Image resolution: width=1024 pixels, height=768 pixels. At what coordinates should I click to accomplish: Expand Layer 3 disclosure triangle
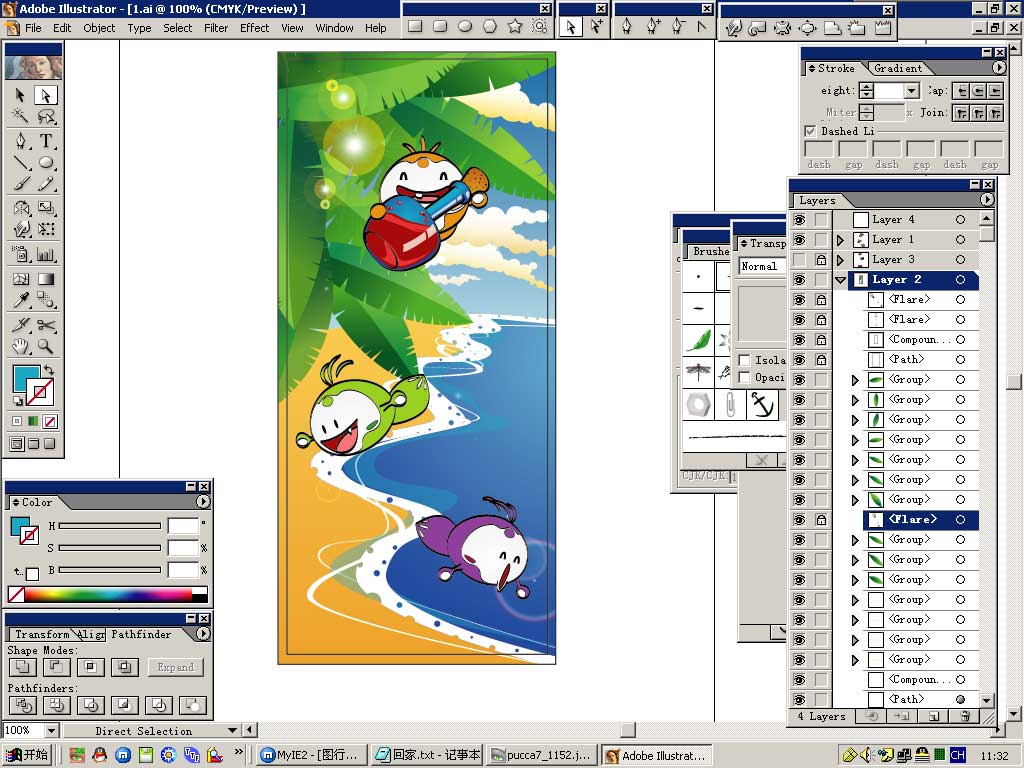[840, 260]
